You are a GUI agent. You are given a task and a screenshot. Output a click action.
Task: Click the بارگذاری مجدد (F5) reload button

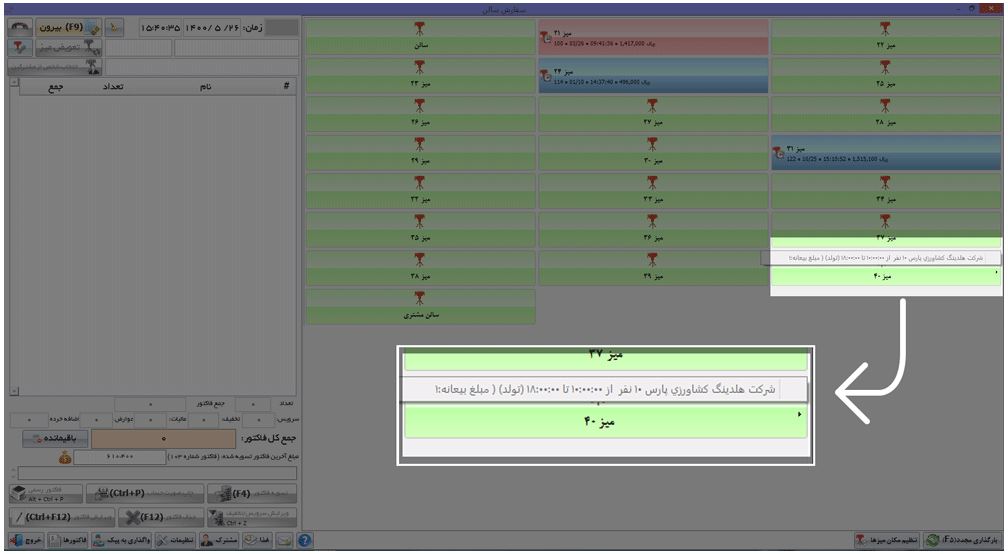click(x=963, y=540)
